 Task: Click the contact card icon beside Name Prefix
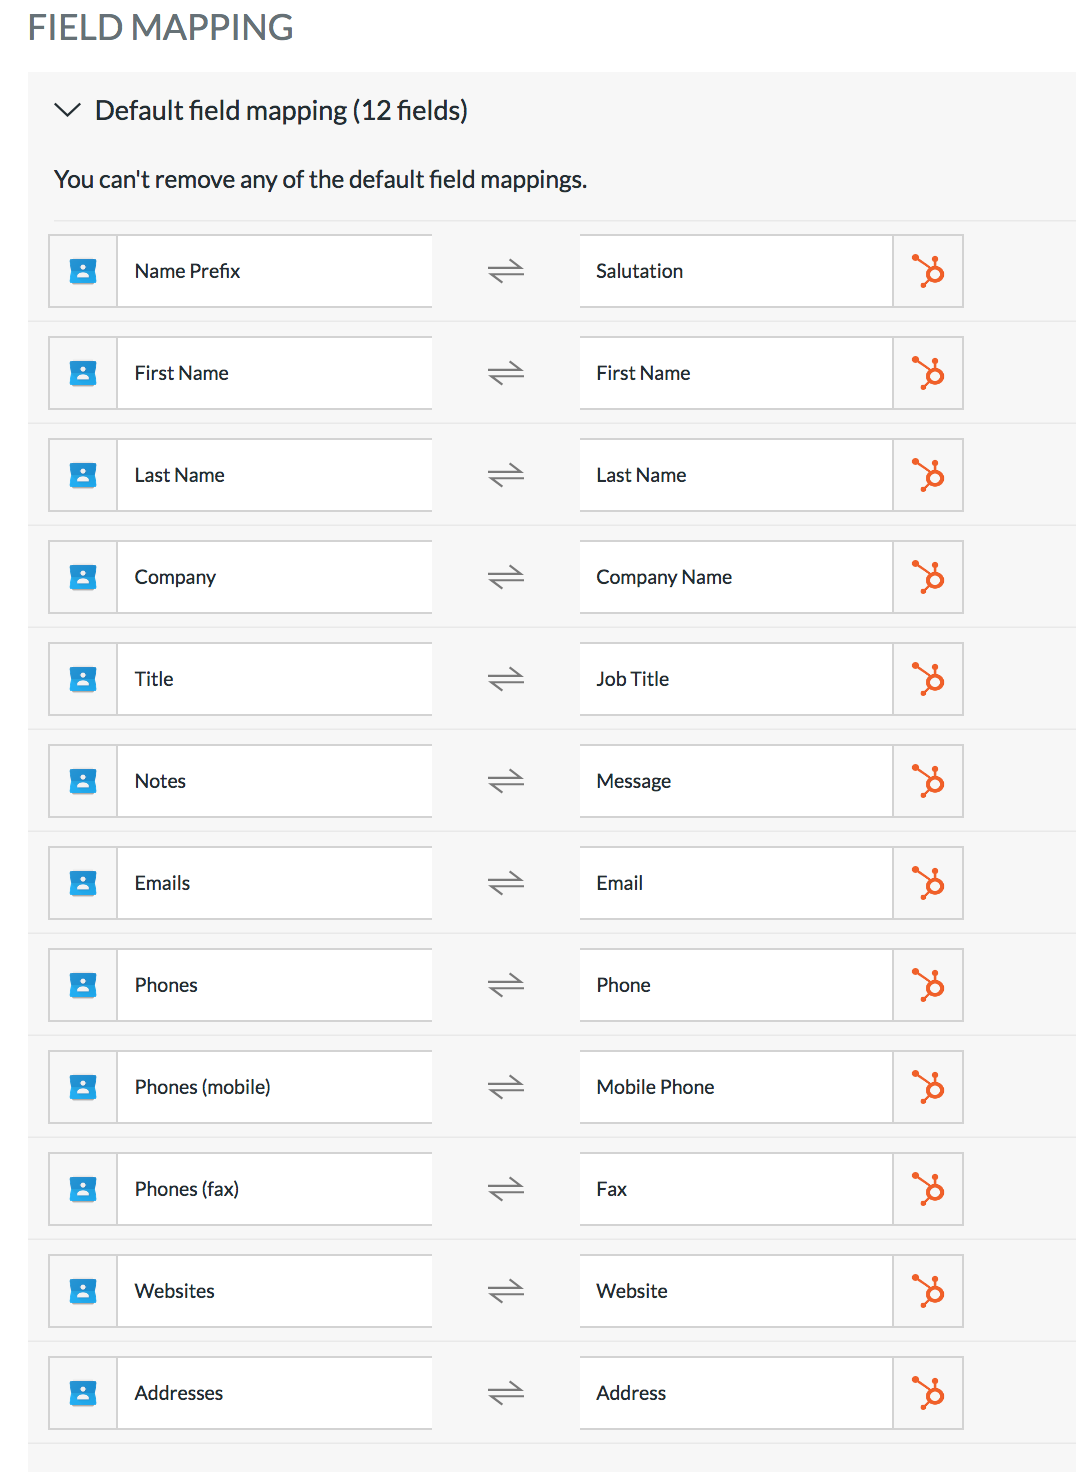coord(83,271)
